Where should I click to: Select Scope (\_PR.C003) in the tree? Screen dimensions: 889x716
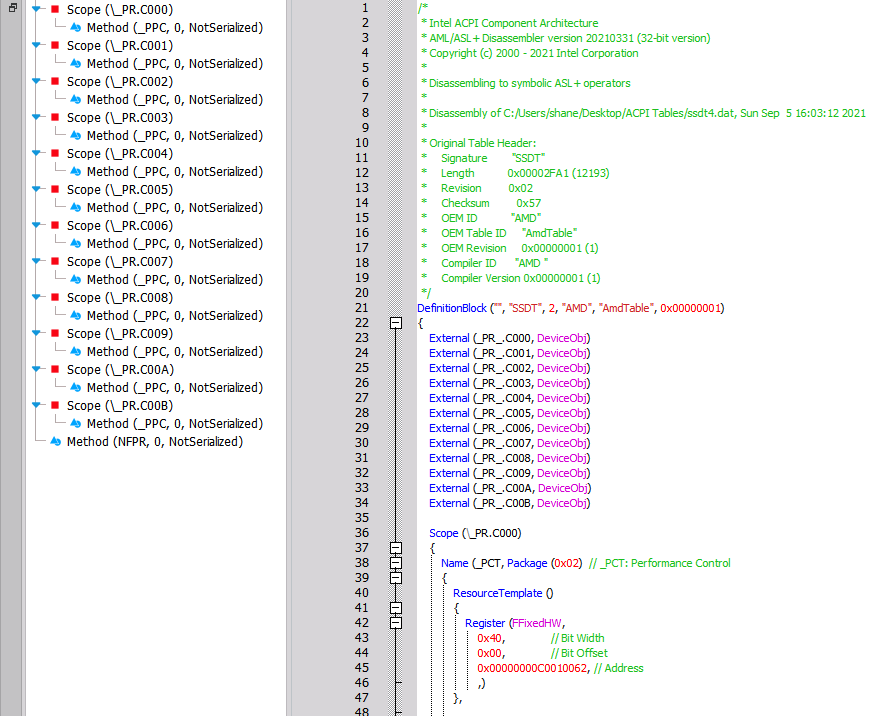click(x=119, y=118)
